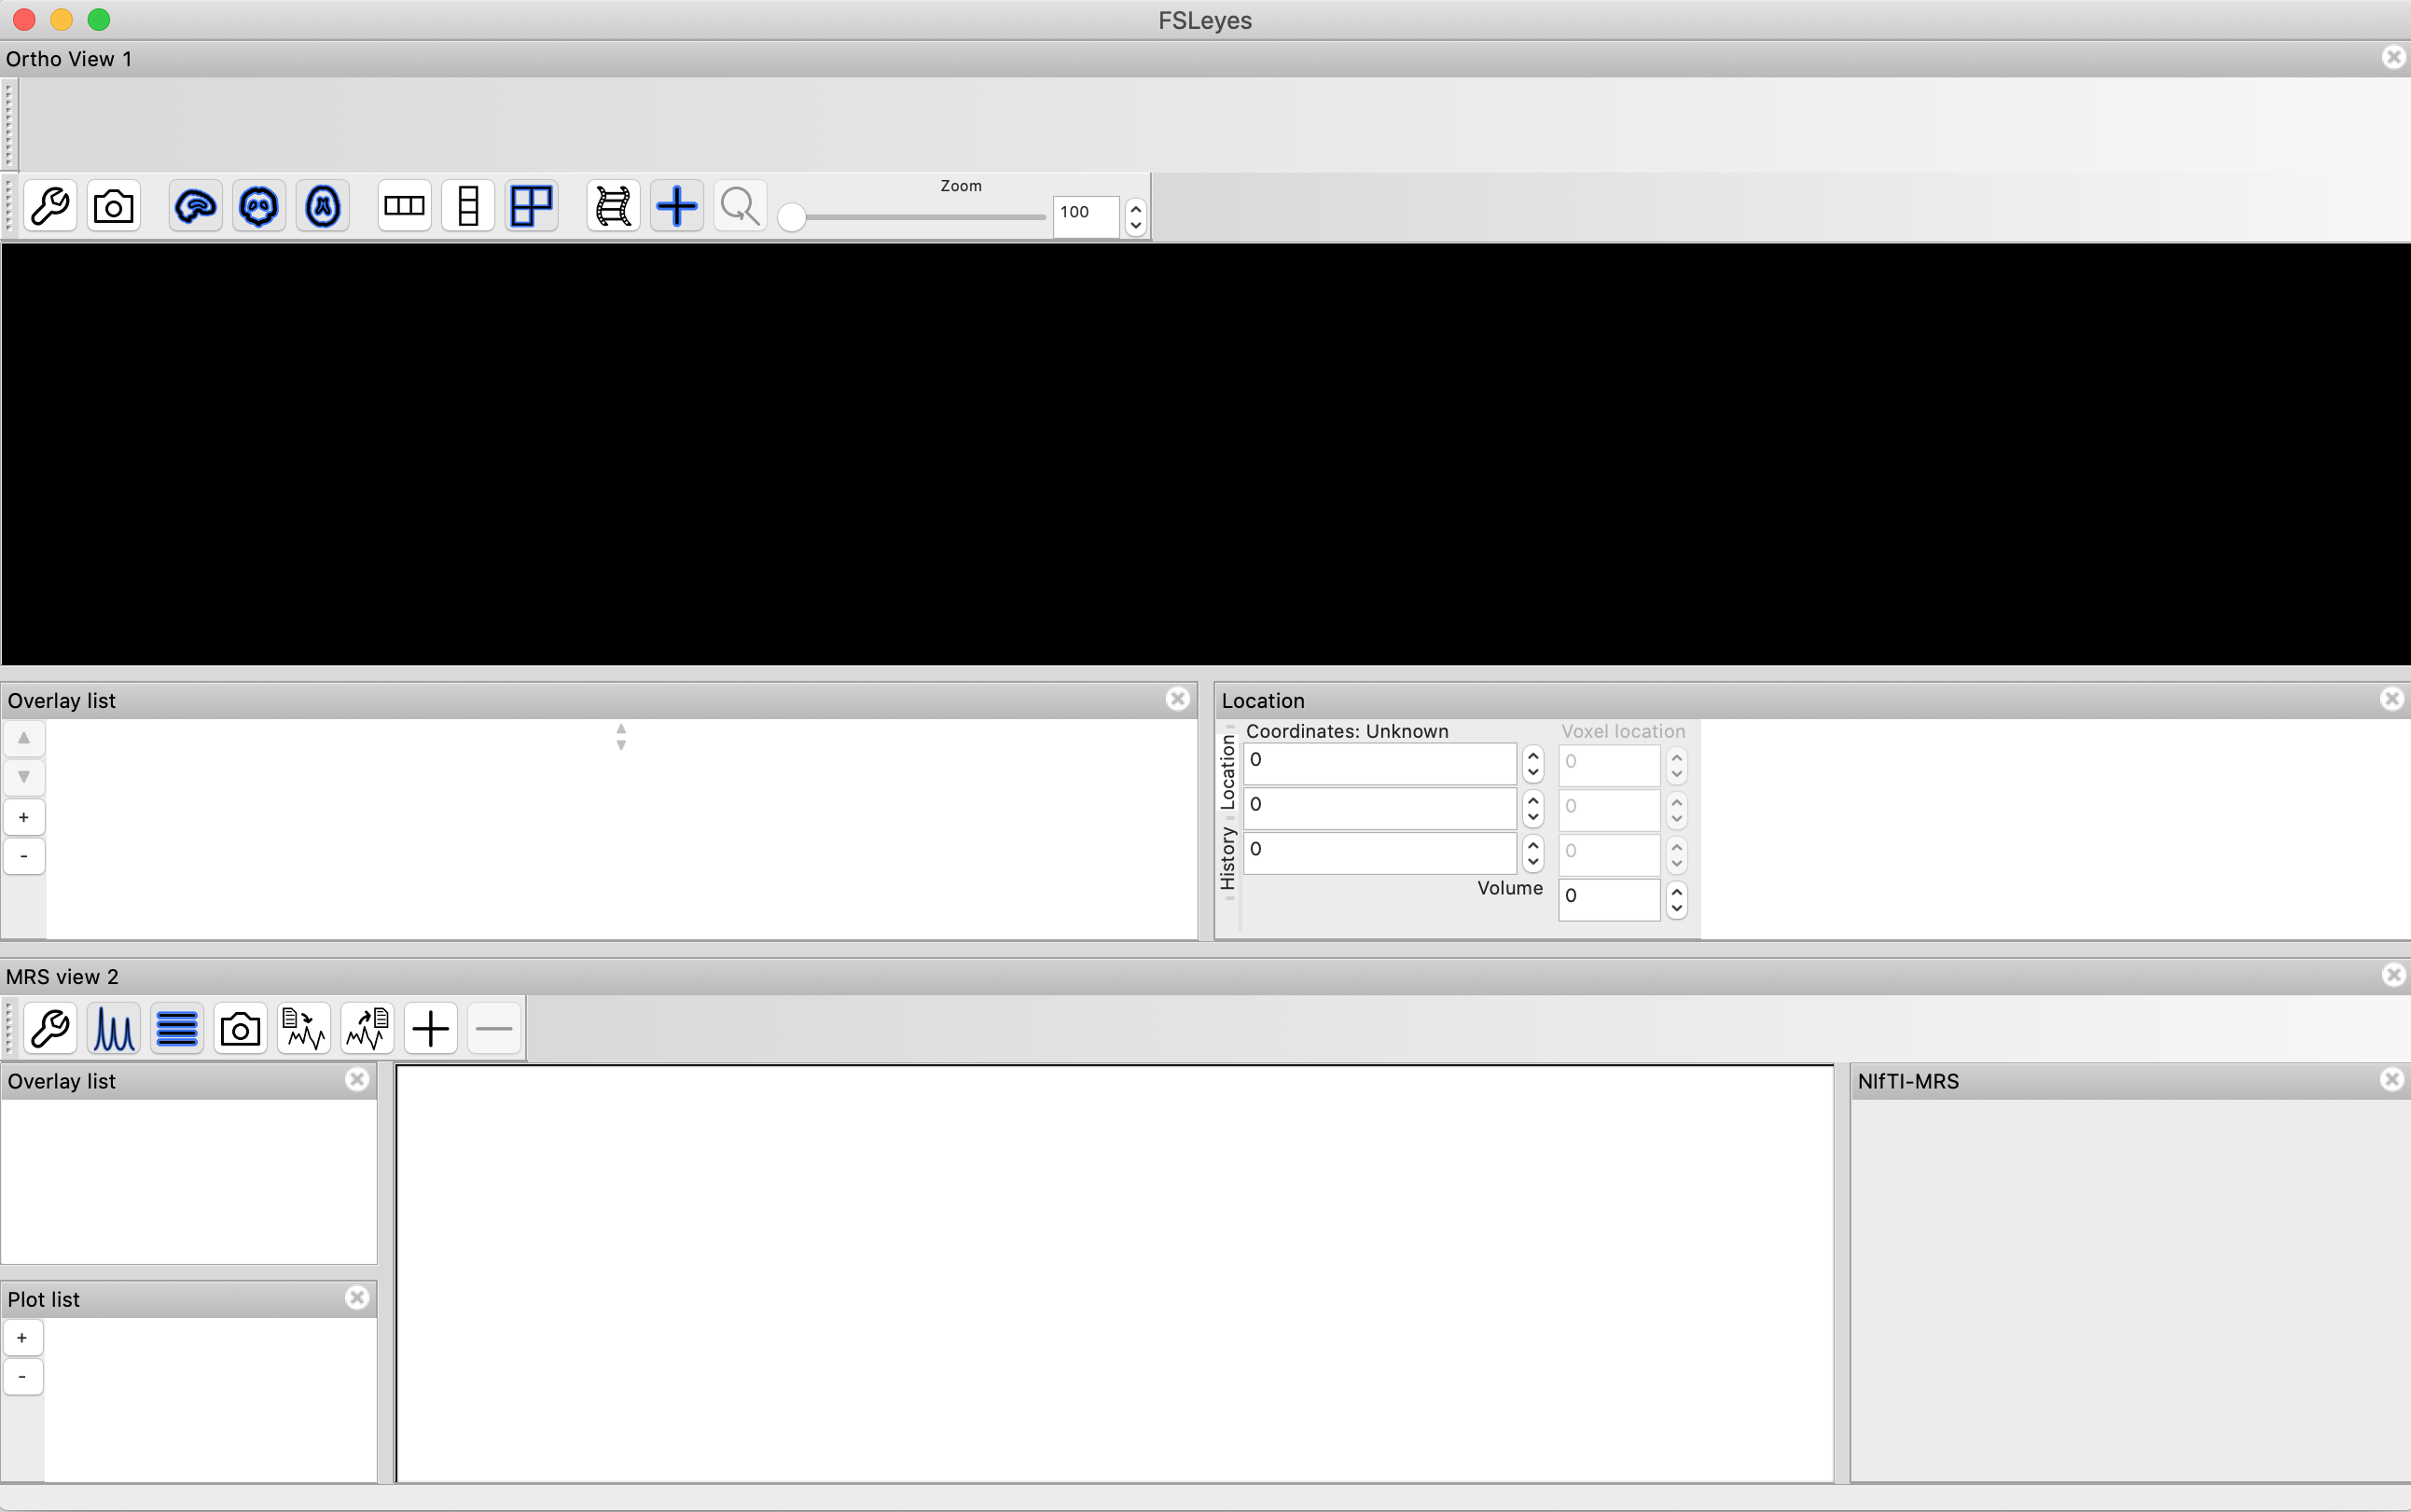The image size is (2411, 1512).
Task: Click import data series icon
Action: [304, 1029]
